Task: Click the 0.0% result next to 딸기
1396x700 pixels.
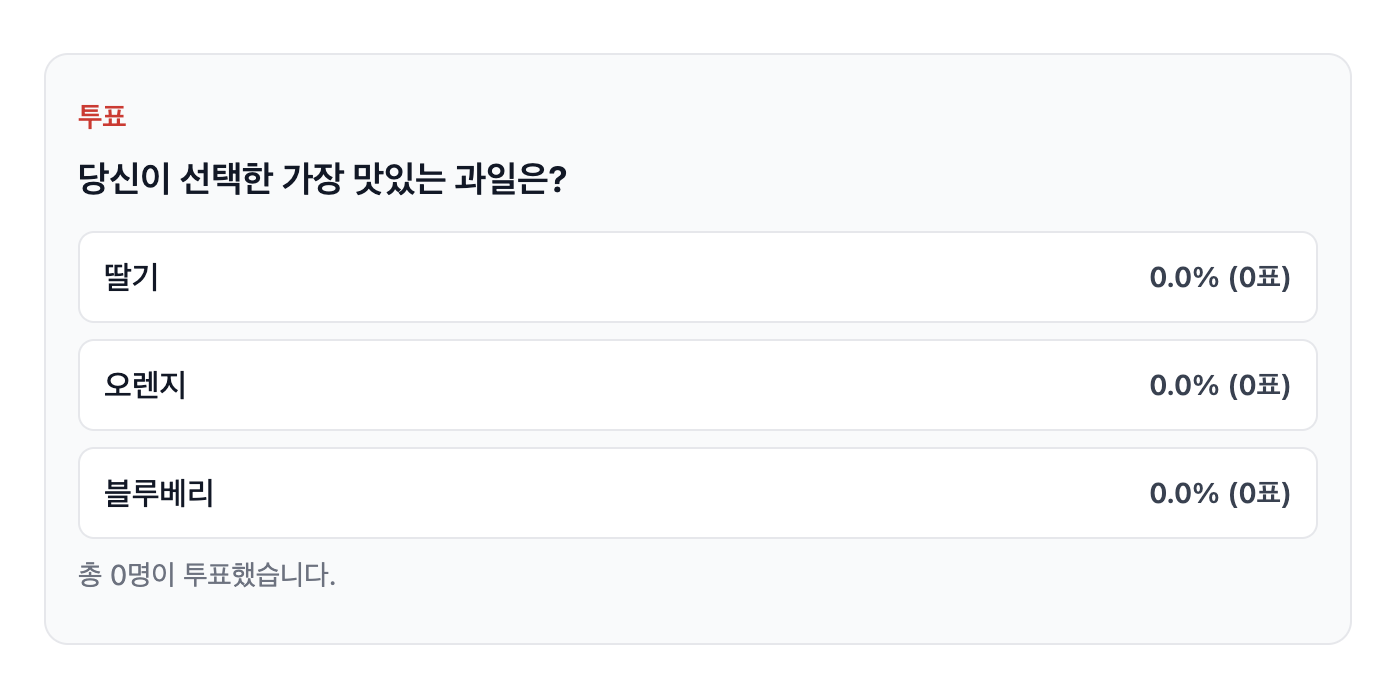Action: [x=1184, y=277]
